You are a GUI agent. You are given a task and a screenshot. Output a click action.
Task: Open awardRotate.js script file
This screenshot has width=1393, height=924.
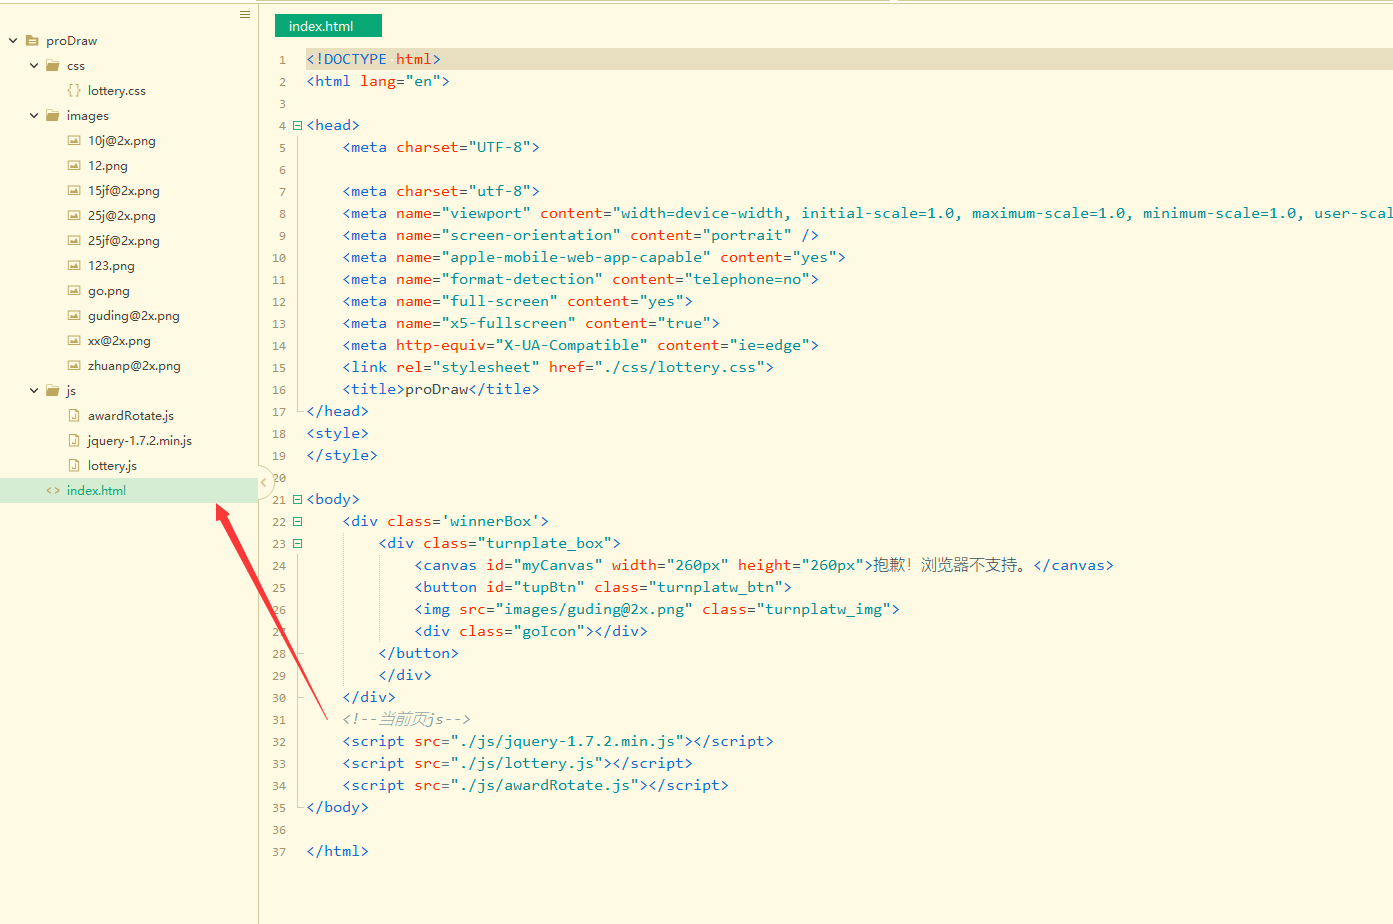[x=131, y=416]
